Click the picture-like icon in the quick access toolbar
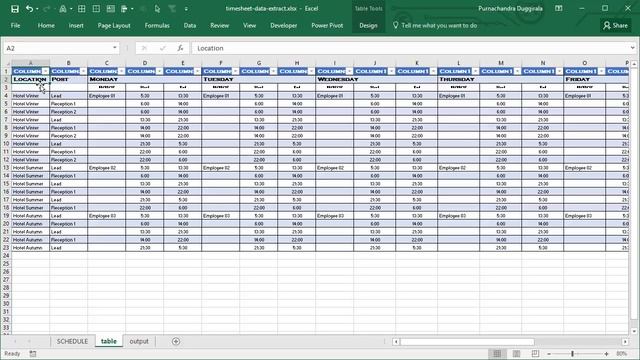Screen dimensions: 640x360 pos(111,9)
